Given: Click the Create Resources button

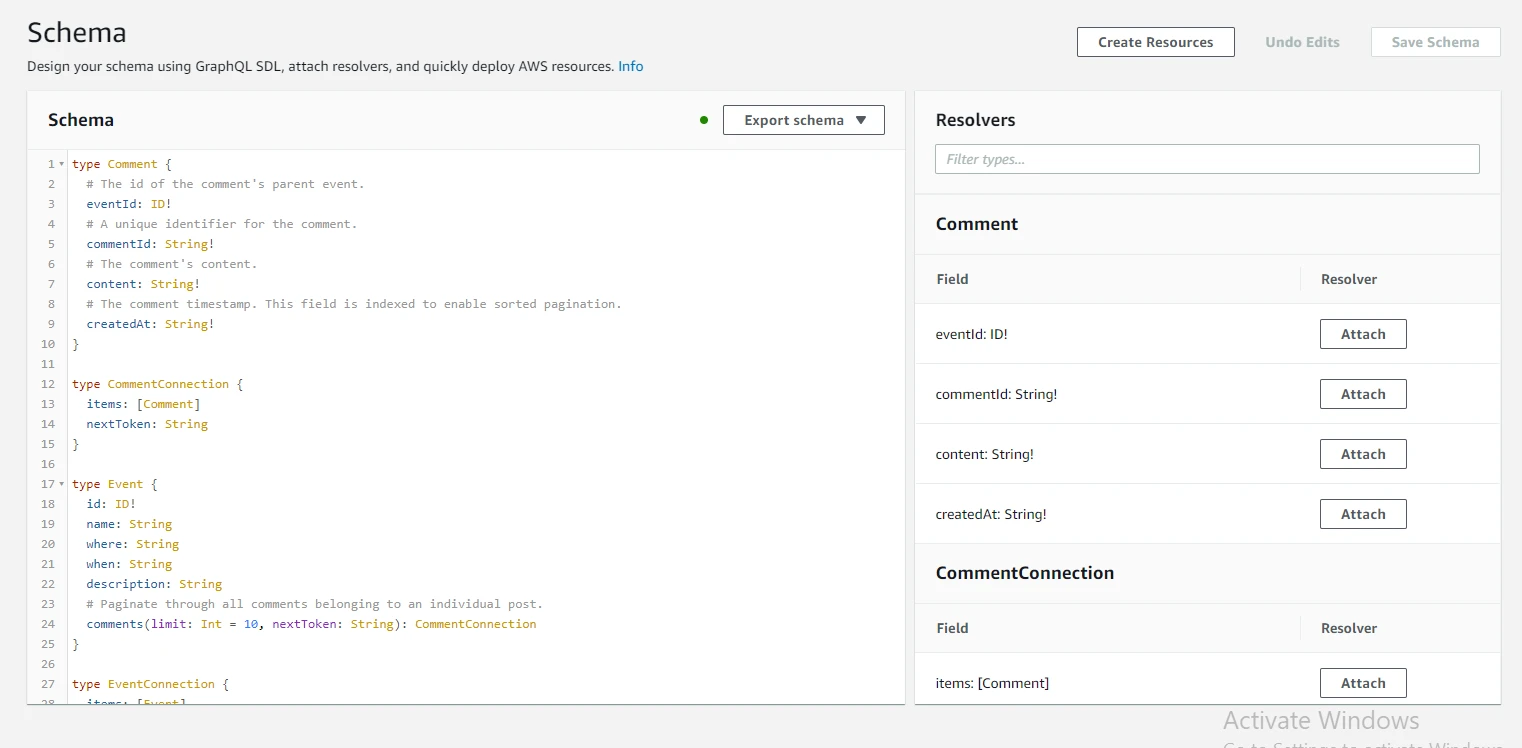Looking at the screenshot, I should pyautogui.click(x=1155, y=42).
